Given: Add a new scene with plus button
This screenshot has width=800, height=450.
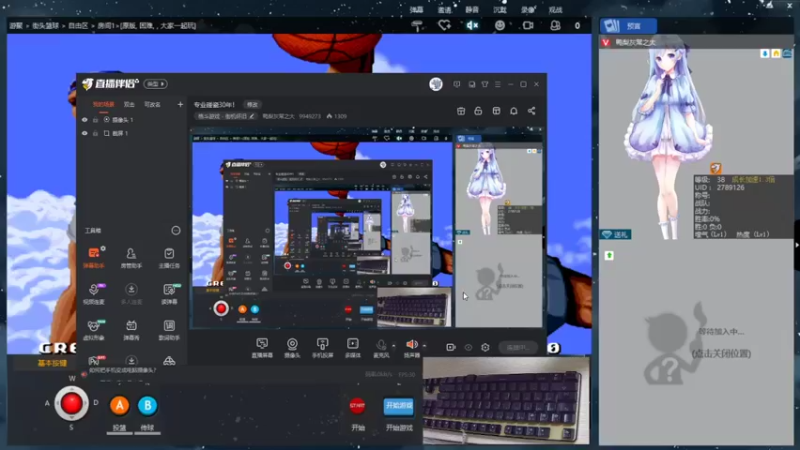Looking at the screenshot, I should coord(180,105).
